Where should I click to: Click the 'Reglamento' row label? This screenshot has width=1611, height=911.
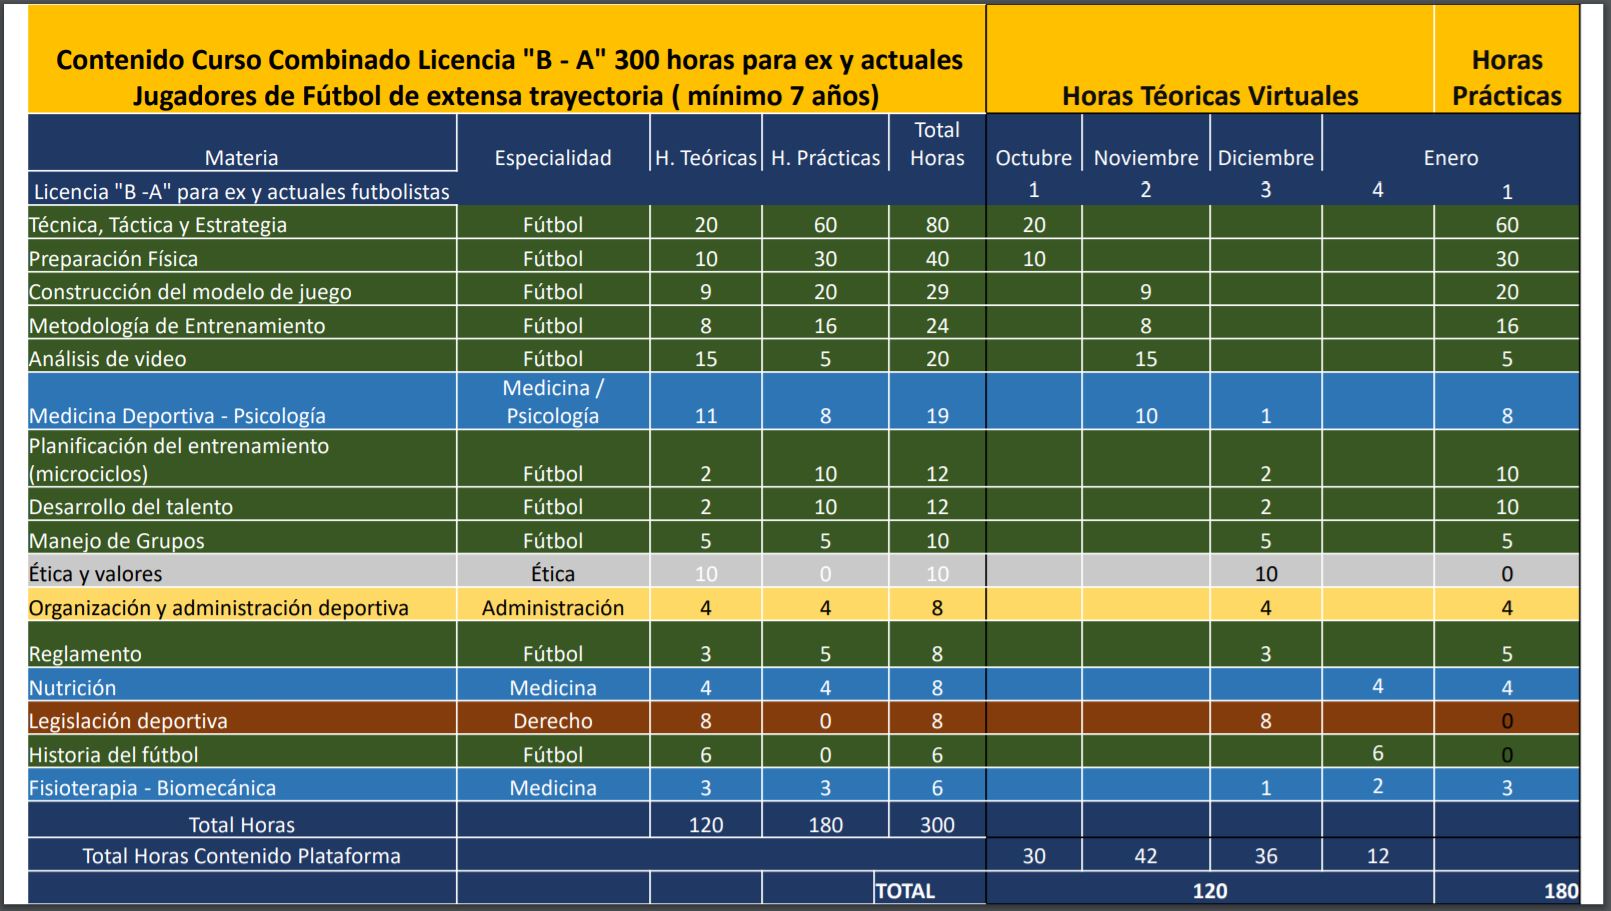pos(242,644)
